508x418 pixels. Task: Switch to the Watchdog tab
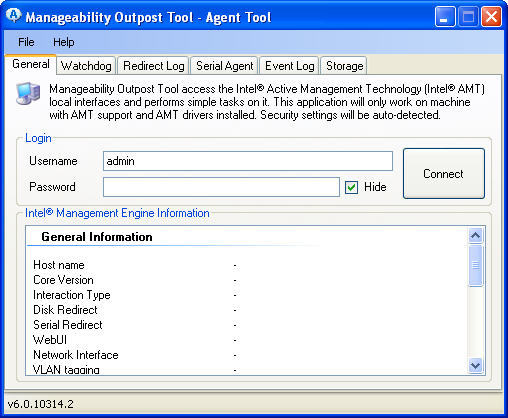[86, 66]
